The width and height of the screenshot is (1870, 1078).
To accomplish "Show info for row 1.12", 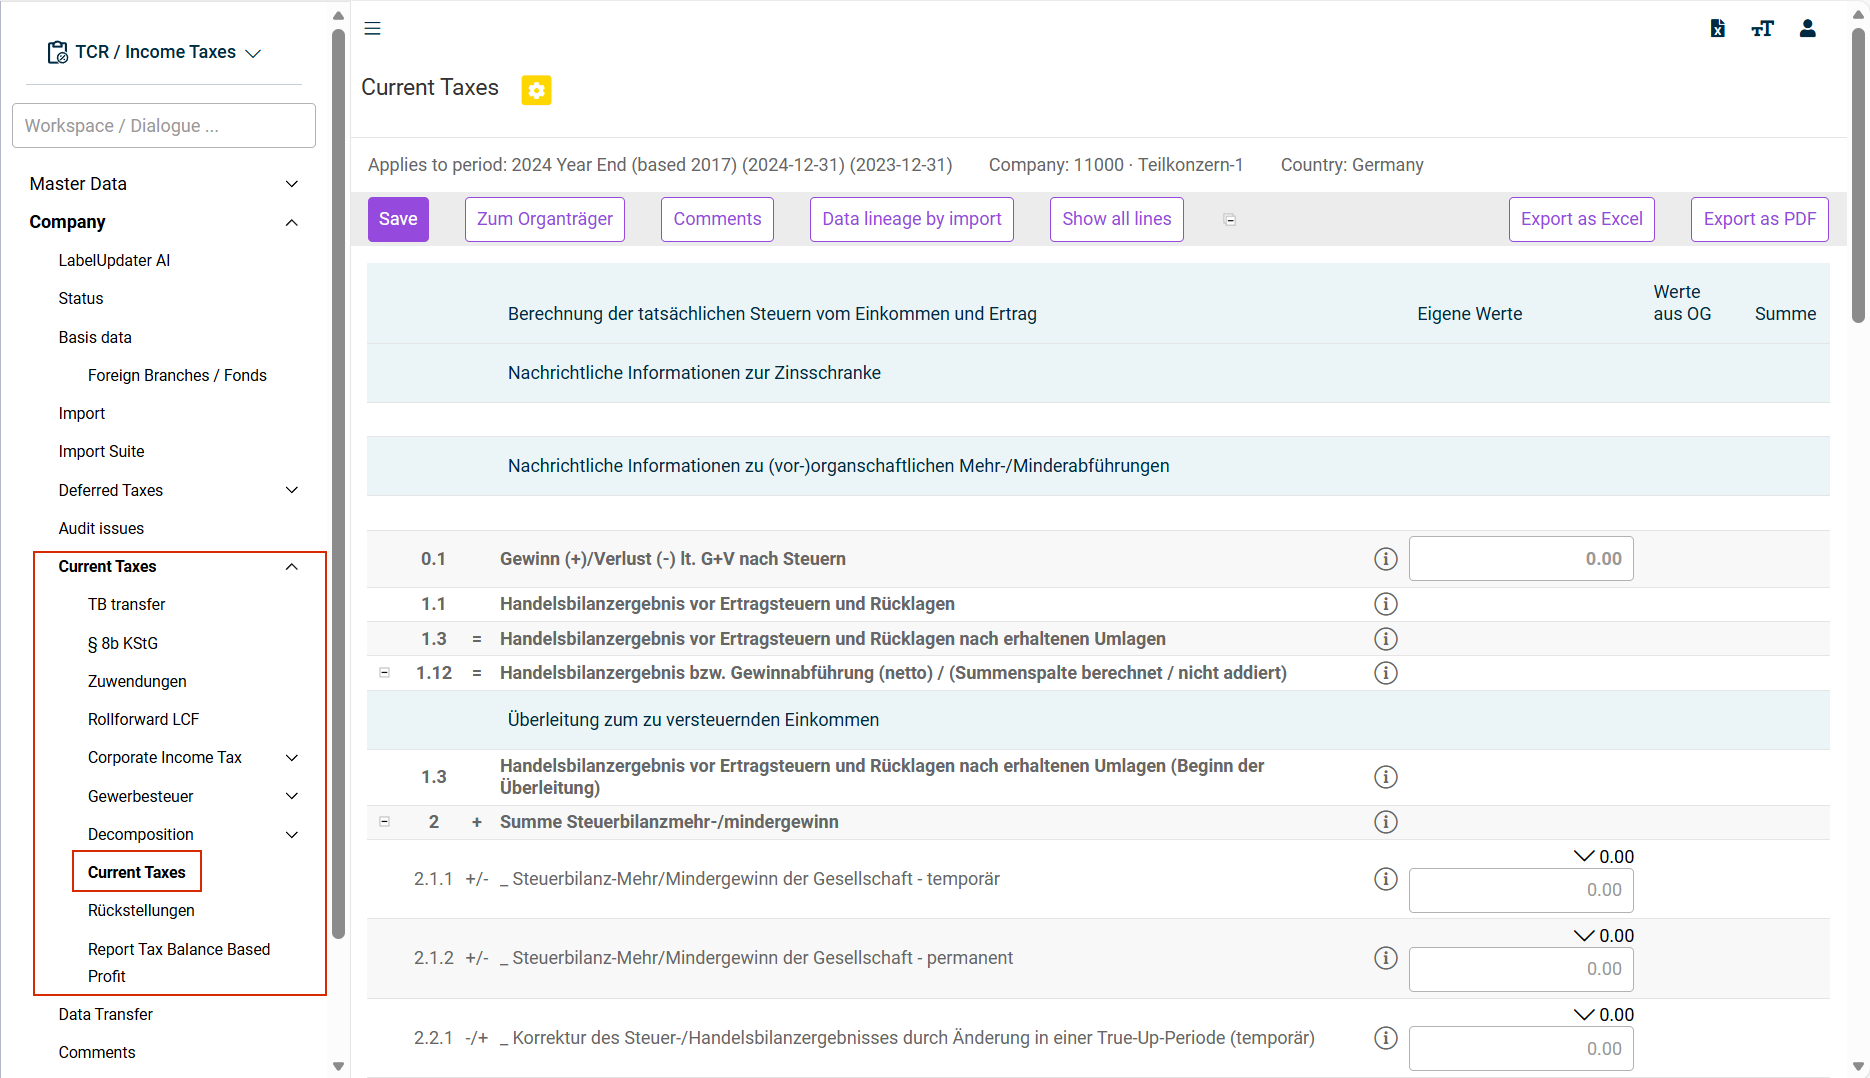I will tap(1385, 673).
